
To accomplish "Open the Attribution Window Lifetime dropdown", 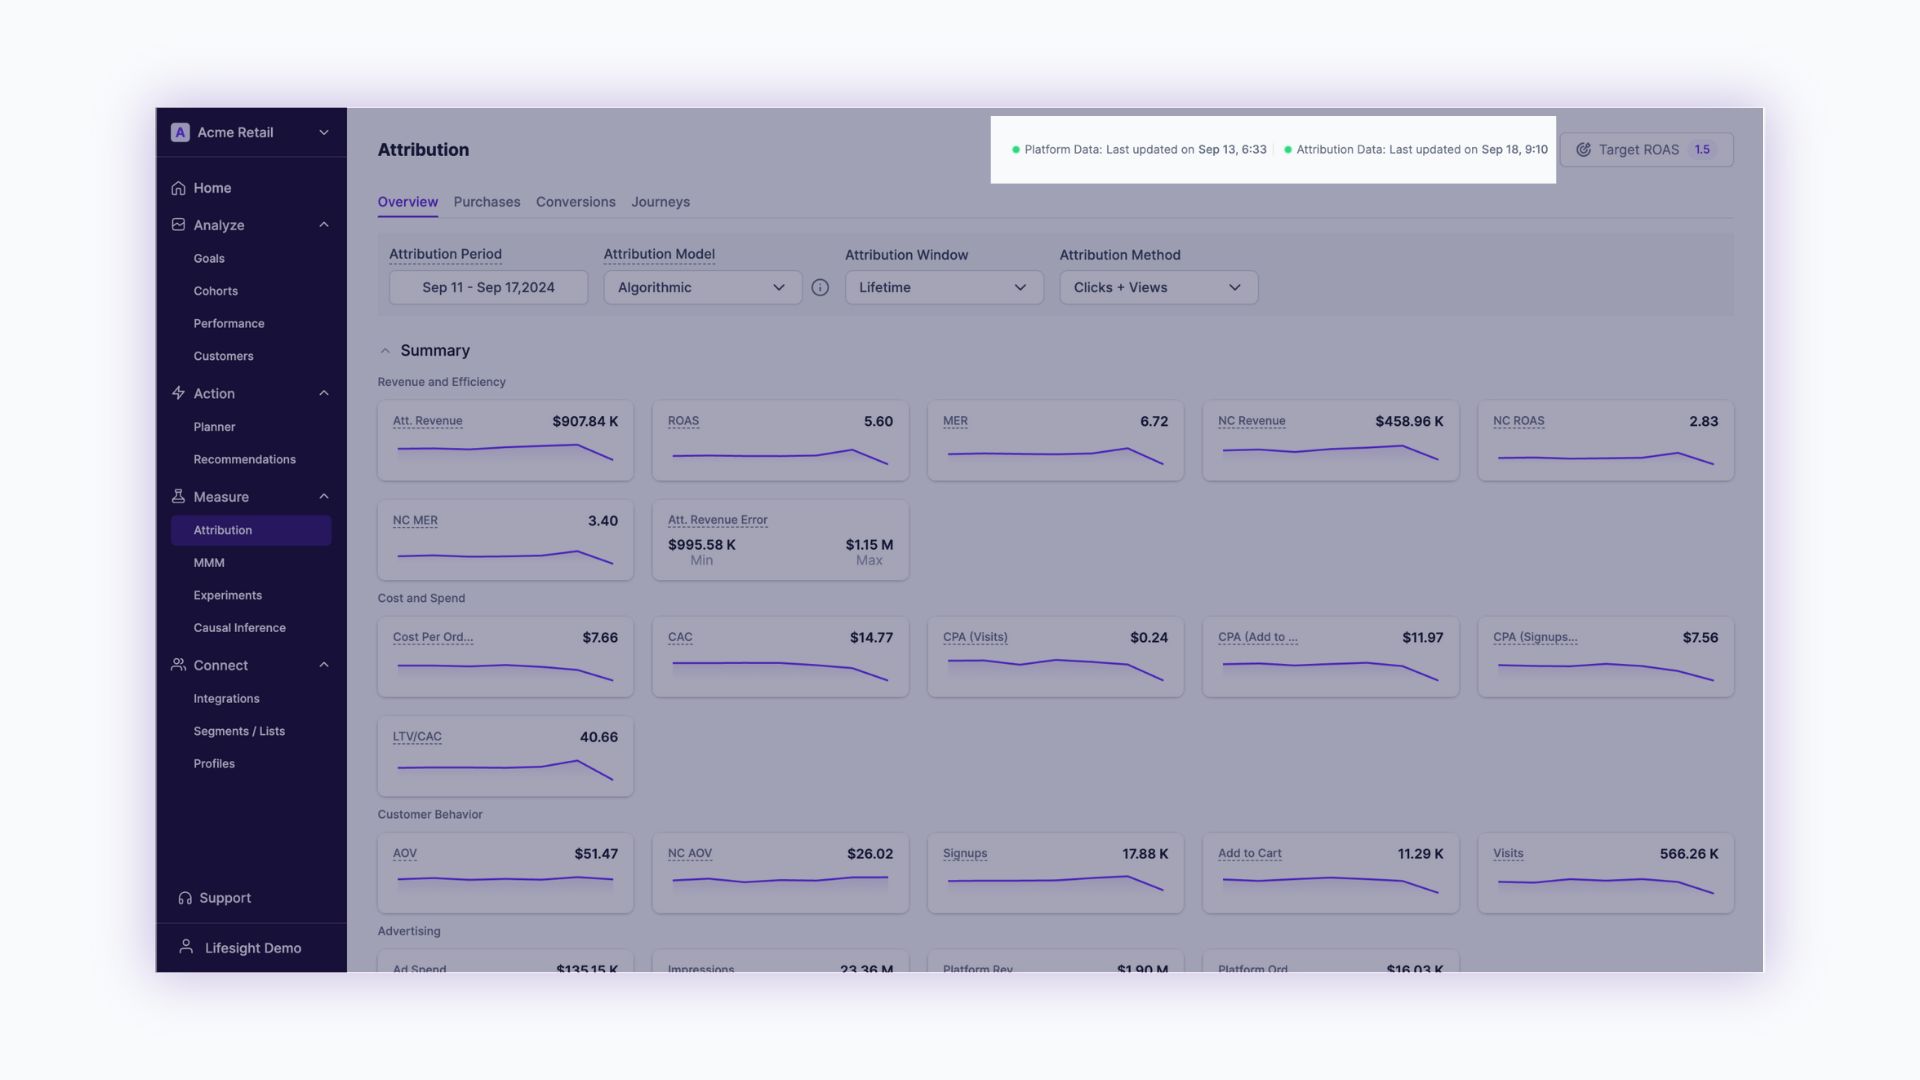I will [943, 288].
